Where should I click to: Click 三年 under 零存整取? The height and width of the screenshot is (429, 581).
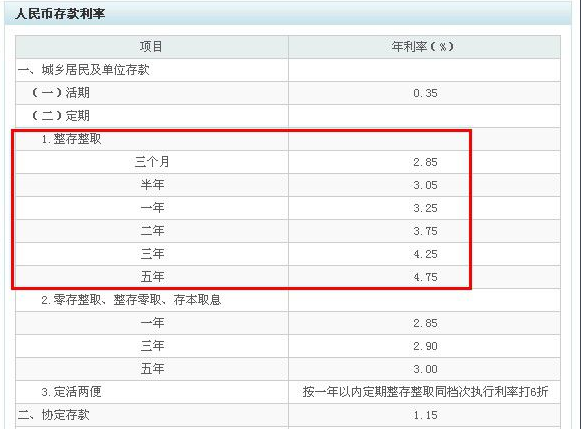tap(152, 346)
